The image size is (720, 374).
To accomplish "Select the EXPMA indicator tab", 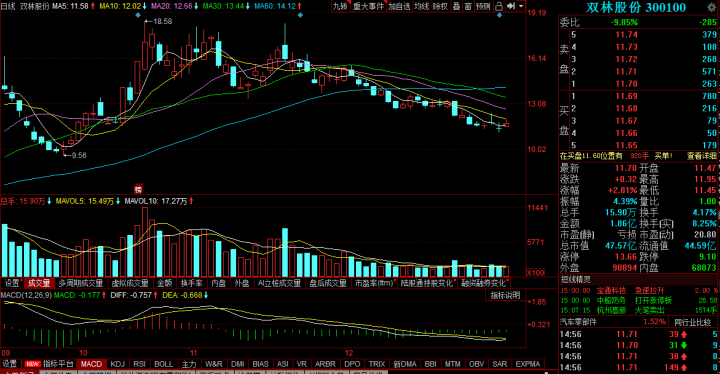I will (528, 364).
